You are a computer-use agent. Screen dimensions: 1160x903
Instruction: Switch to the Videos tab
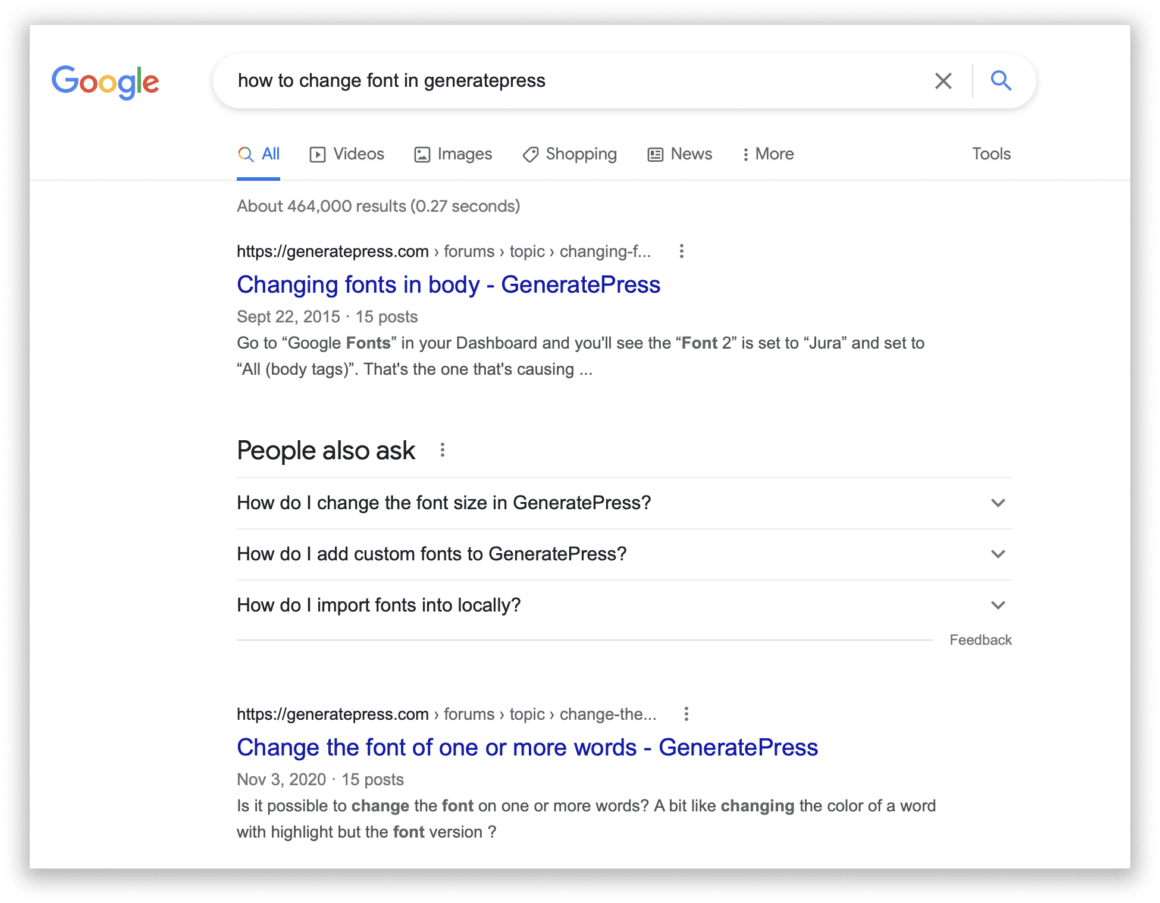(347, 154)
